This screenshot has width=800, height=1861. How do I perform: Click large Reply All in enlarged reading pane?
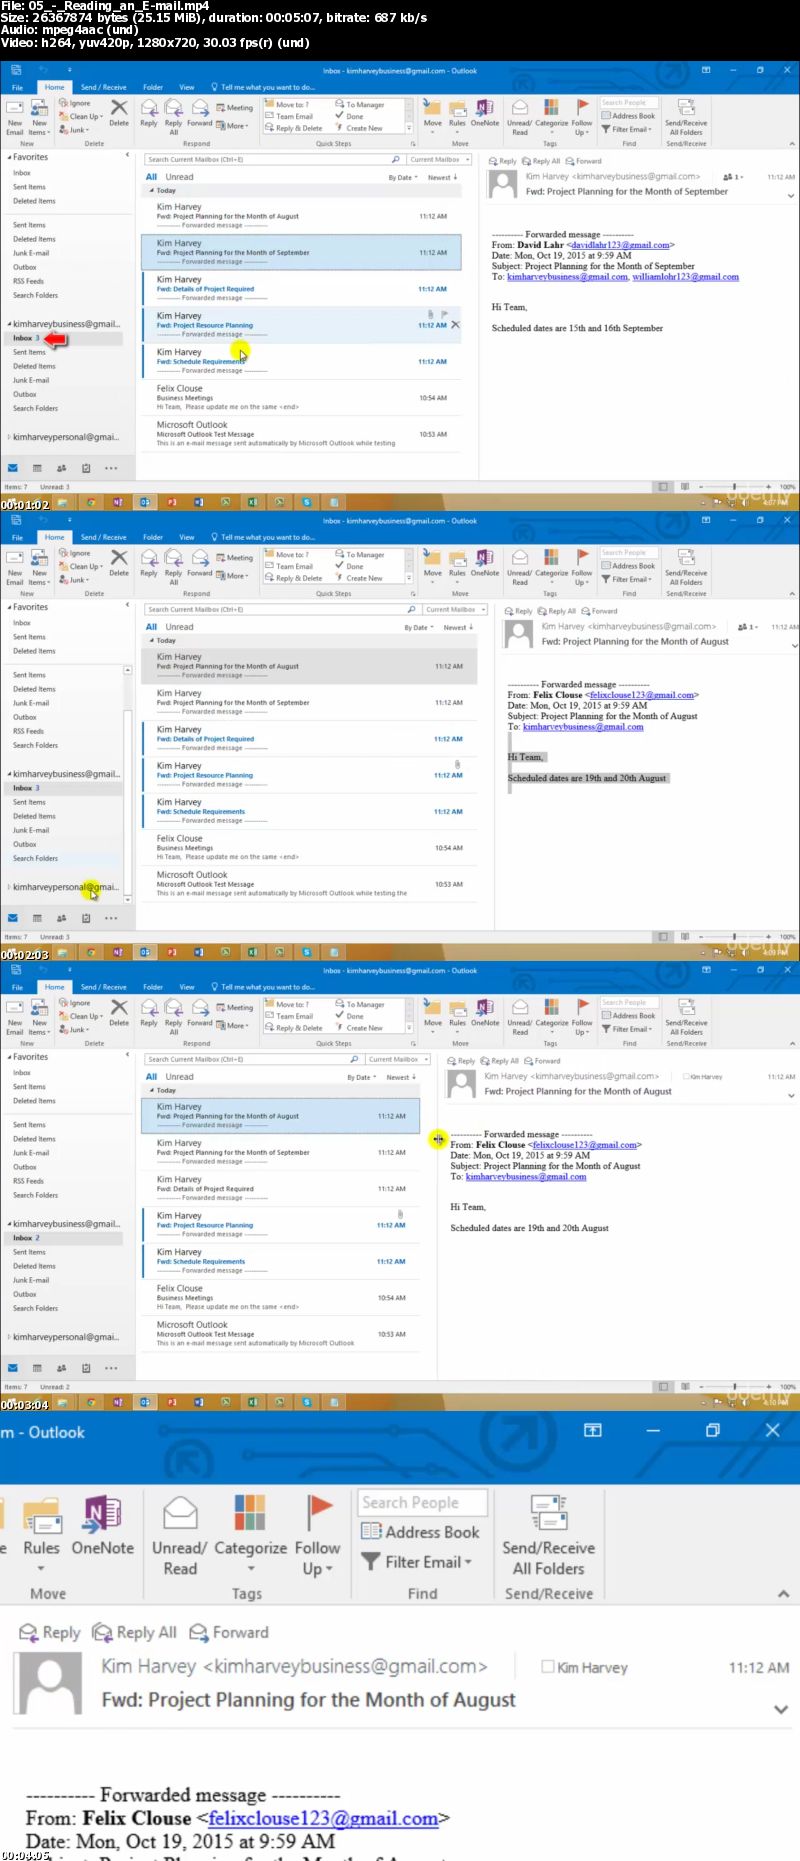pos(134,1632)
